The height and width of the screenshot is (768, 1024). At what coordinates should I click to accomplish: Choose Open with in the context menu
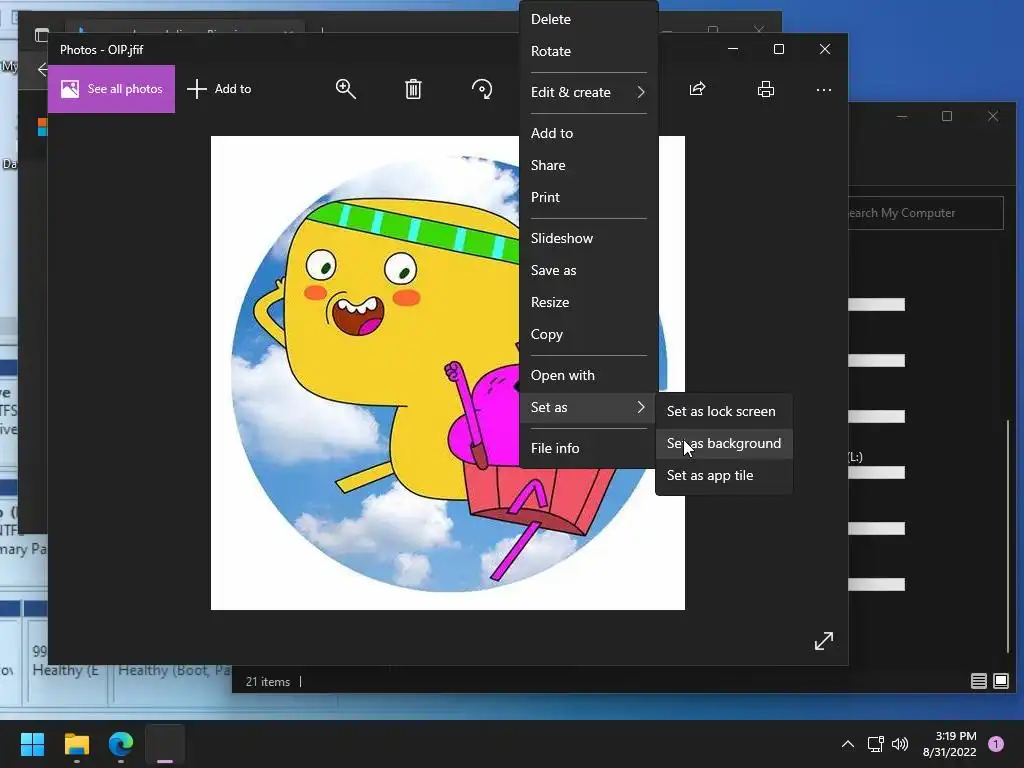pos(588,376)
